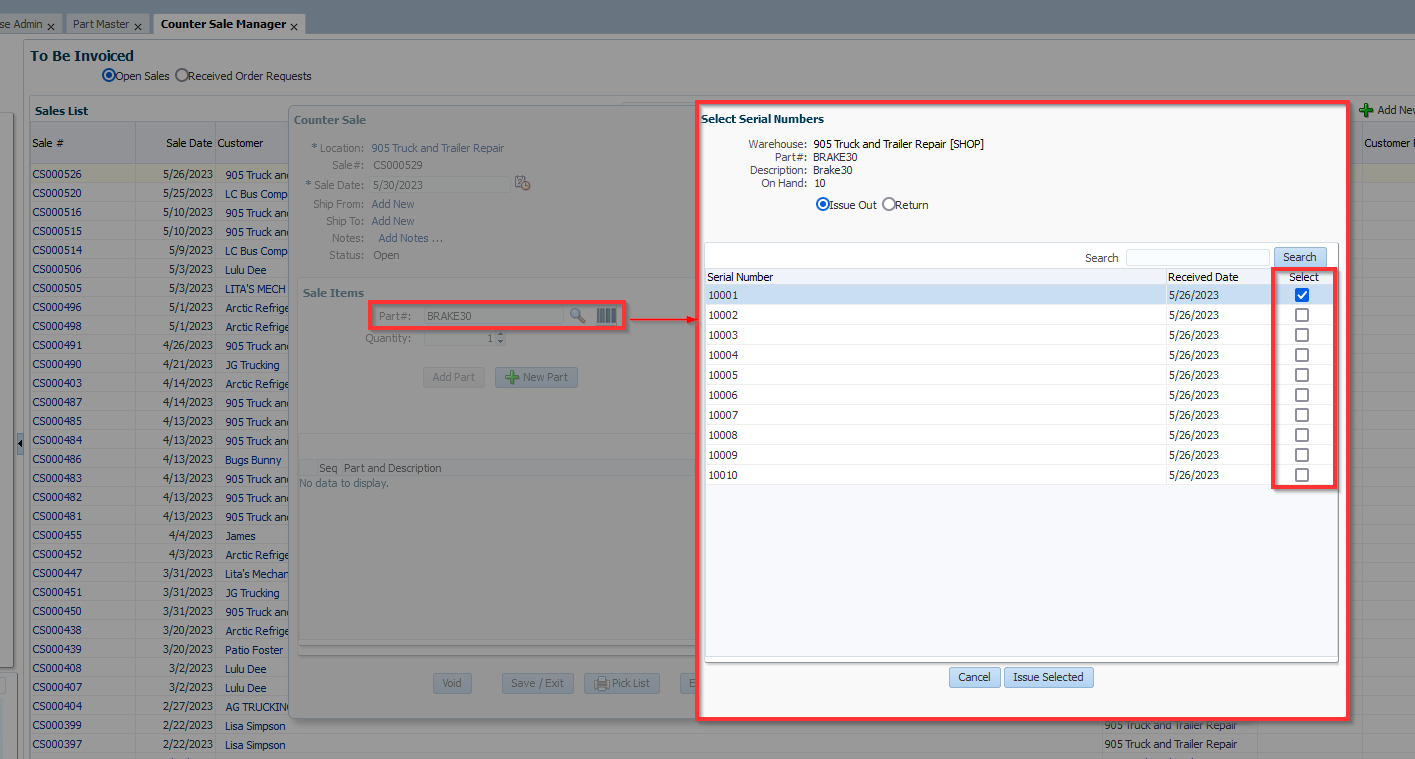Viewport: 1415px width, 759px height.
Task: Open sale CS000514 link
Action: click(57, 250)
